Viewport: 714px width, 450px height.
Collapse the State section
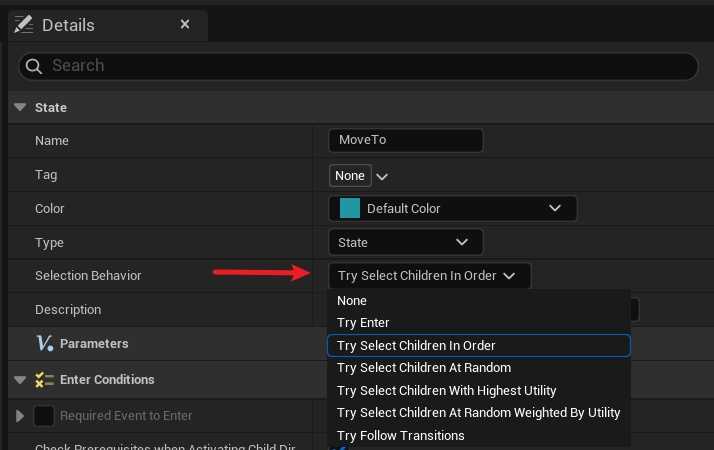coord(20,107)
